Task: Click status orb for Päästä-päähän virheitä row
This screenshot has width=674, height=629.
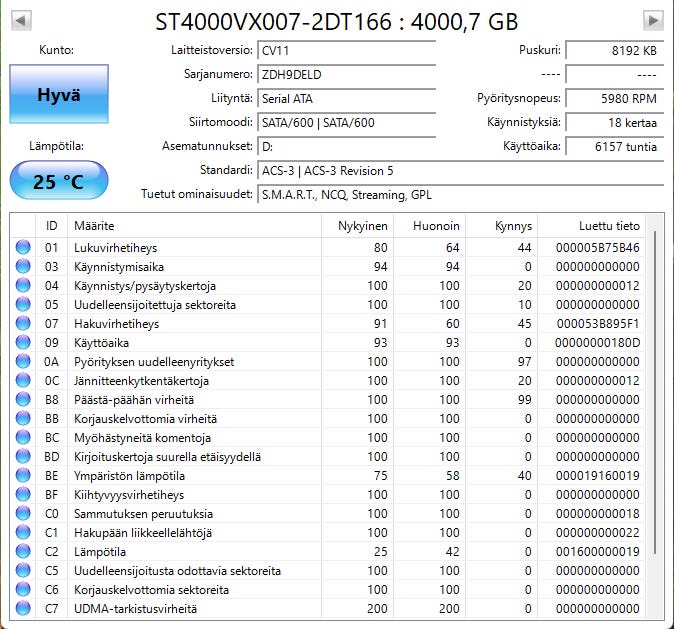Action: (23, 399)
